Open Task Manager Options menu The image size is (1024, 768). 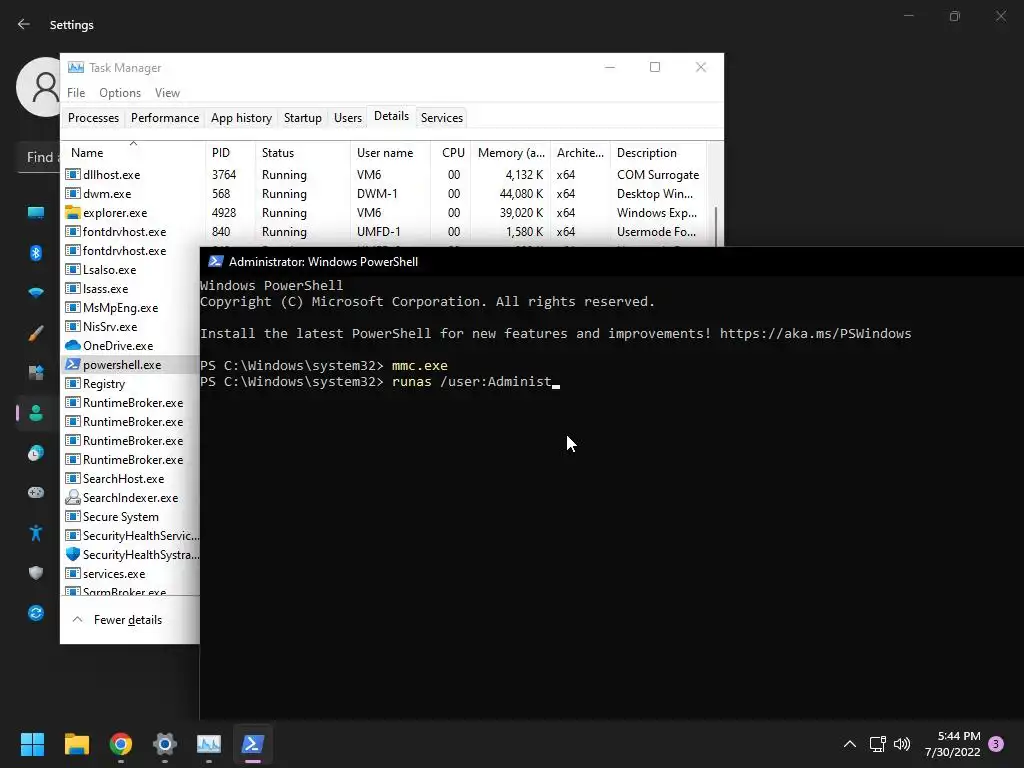tap(120, 93)
